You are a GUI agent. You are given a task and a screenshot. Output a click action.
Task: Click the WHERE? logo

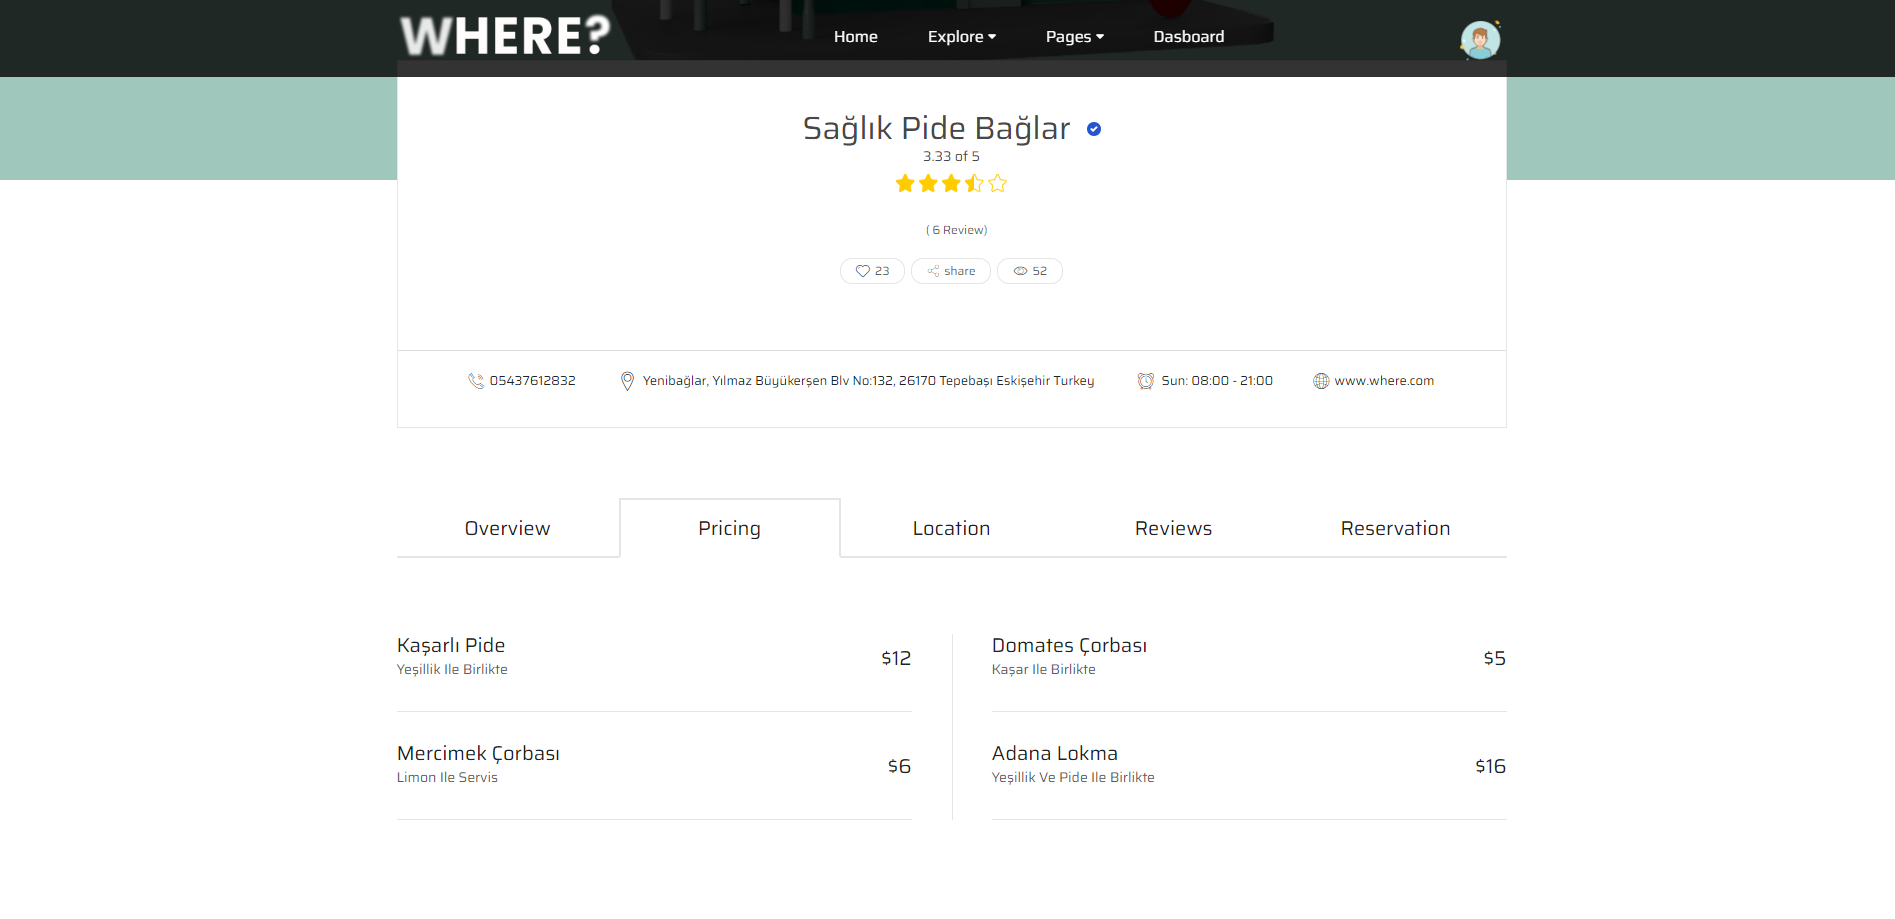tap(505, 36)
